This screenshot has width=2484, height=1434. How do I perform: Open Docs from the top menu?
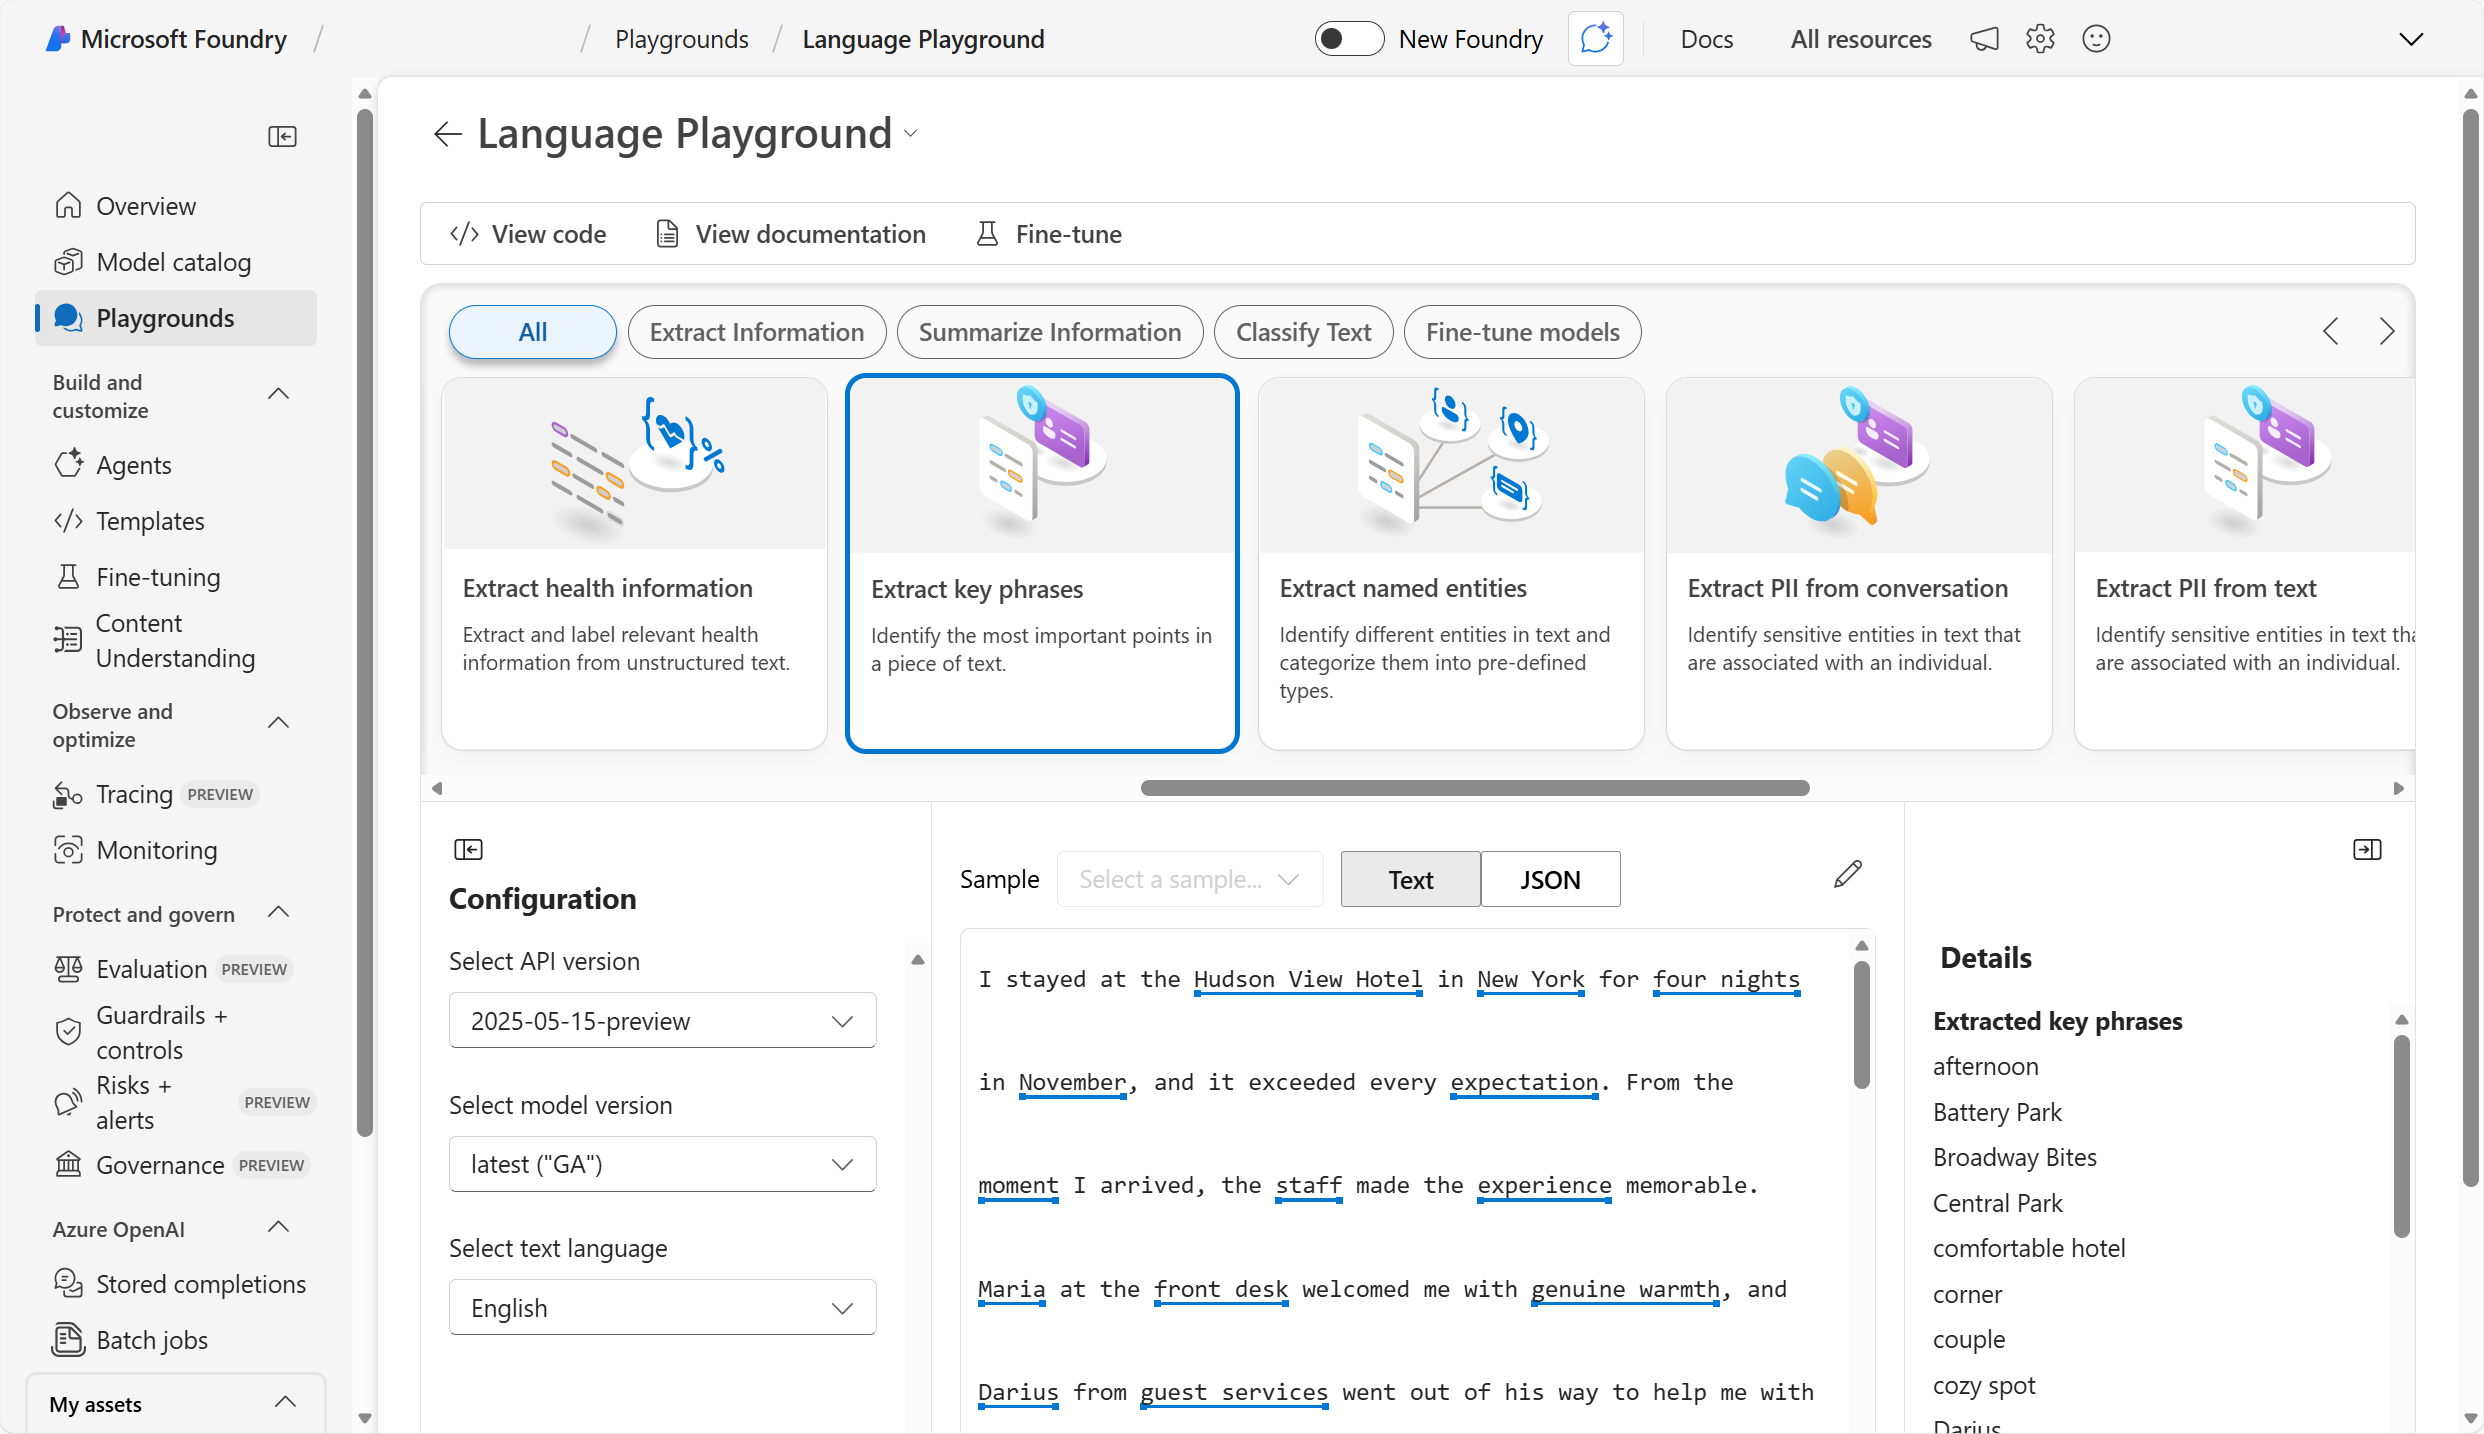[x=1707, y=39]
